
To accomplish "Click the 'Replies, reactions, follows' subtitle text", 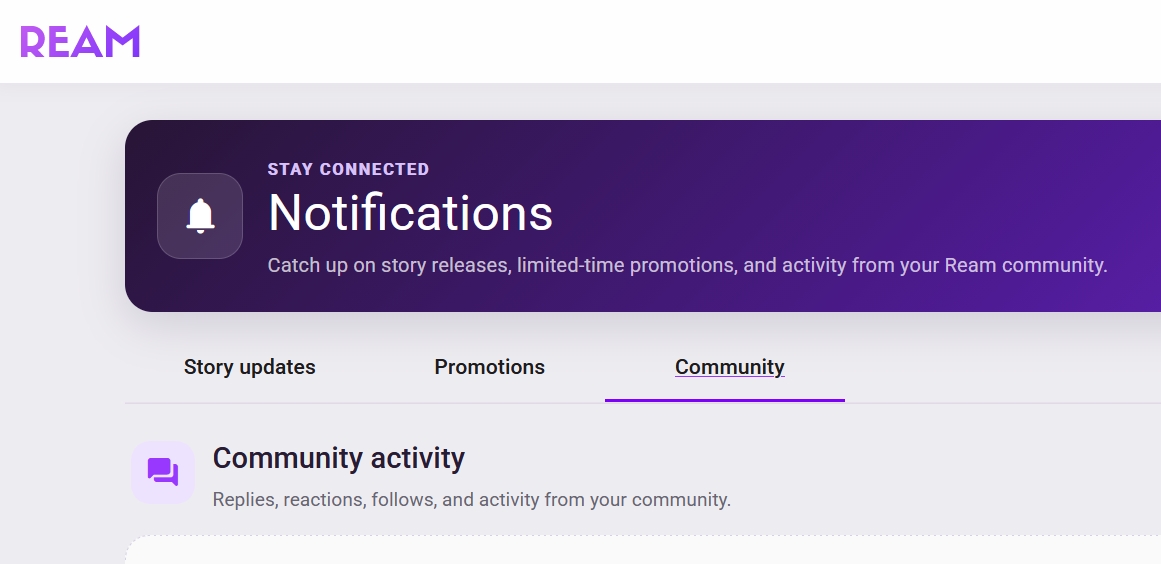I will [x=472, y=500].
